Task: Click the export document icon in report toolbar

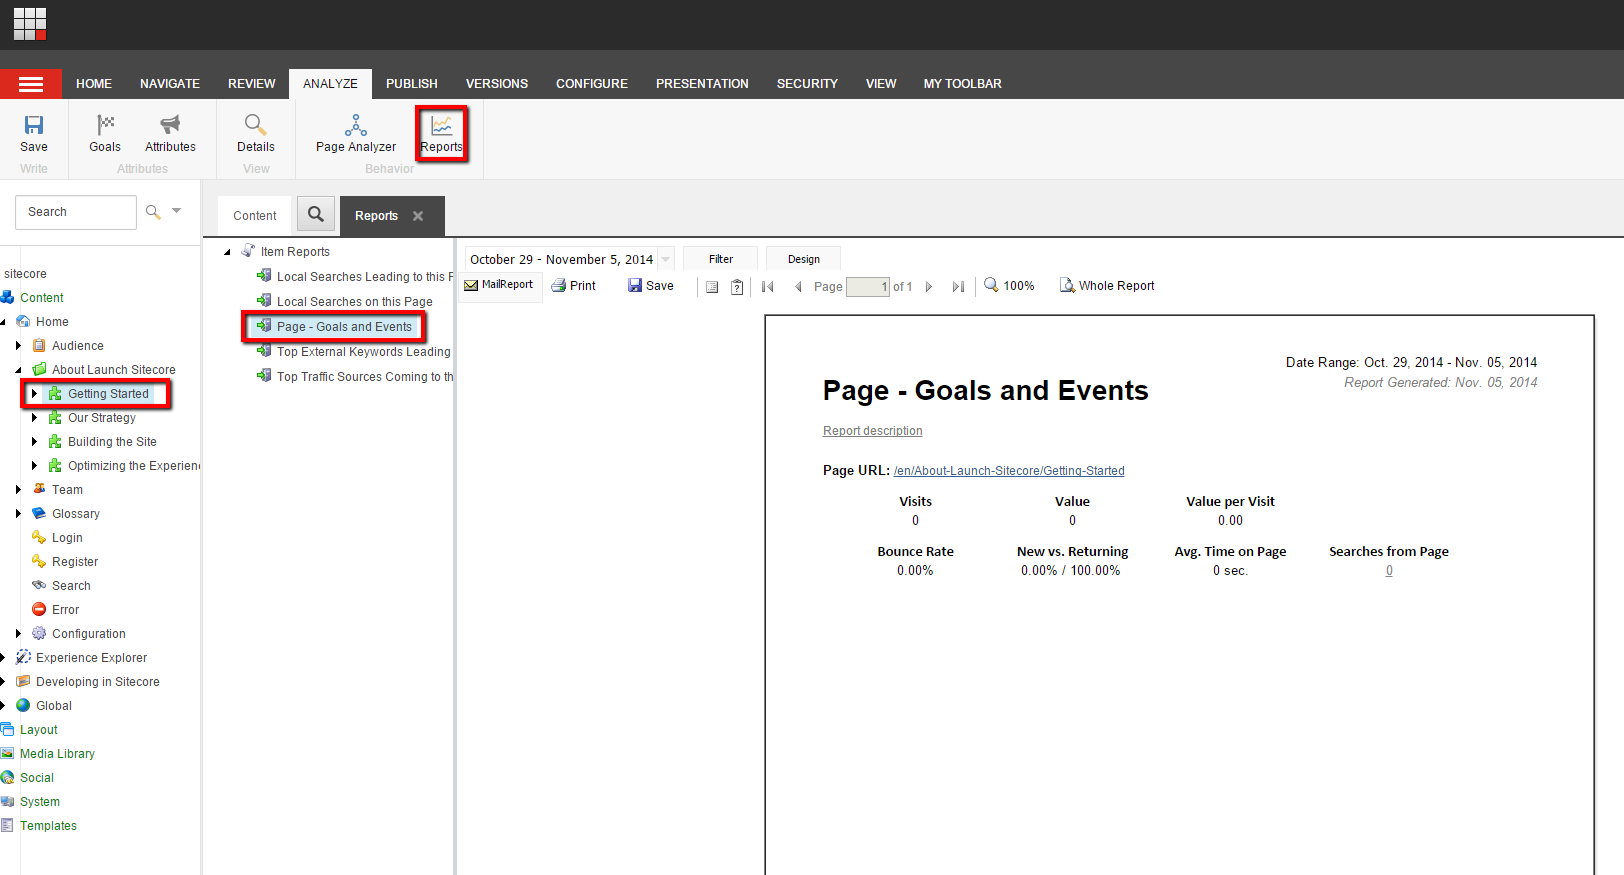Action: pyautogui.click(x=712, y=287)
